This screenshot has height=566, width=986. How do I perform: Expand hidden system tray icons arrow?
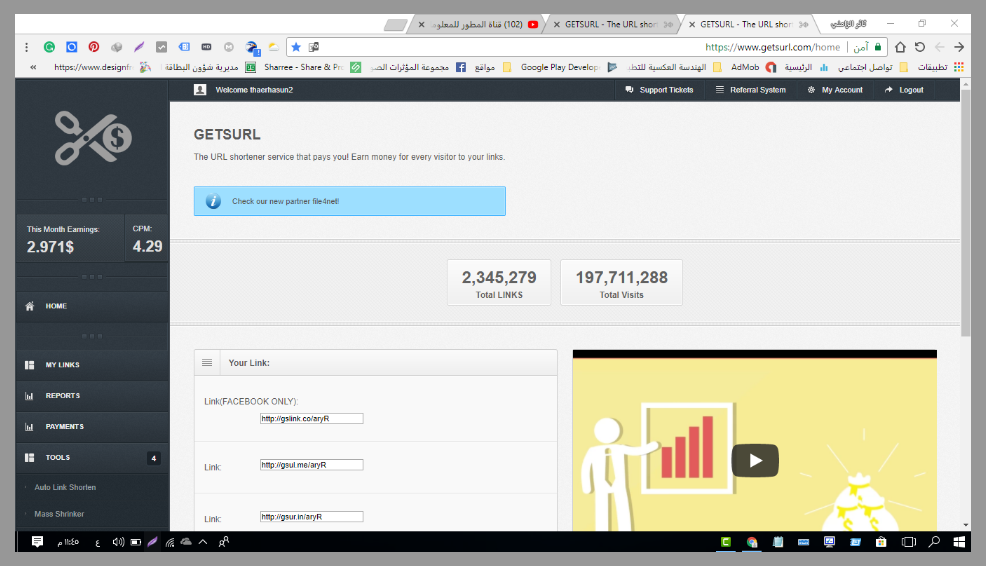(203, 542)
